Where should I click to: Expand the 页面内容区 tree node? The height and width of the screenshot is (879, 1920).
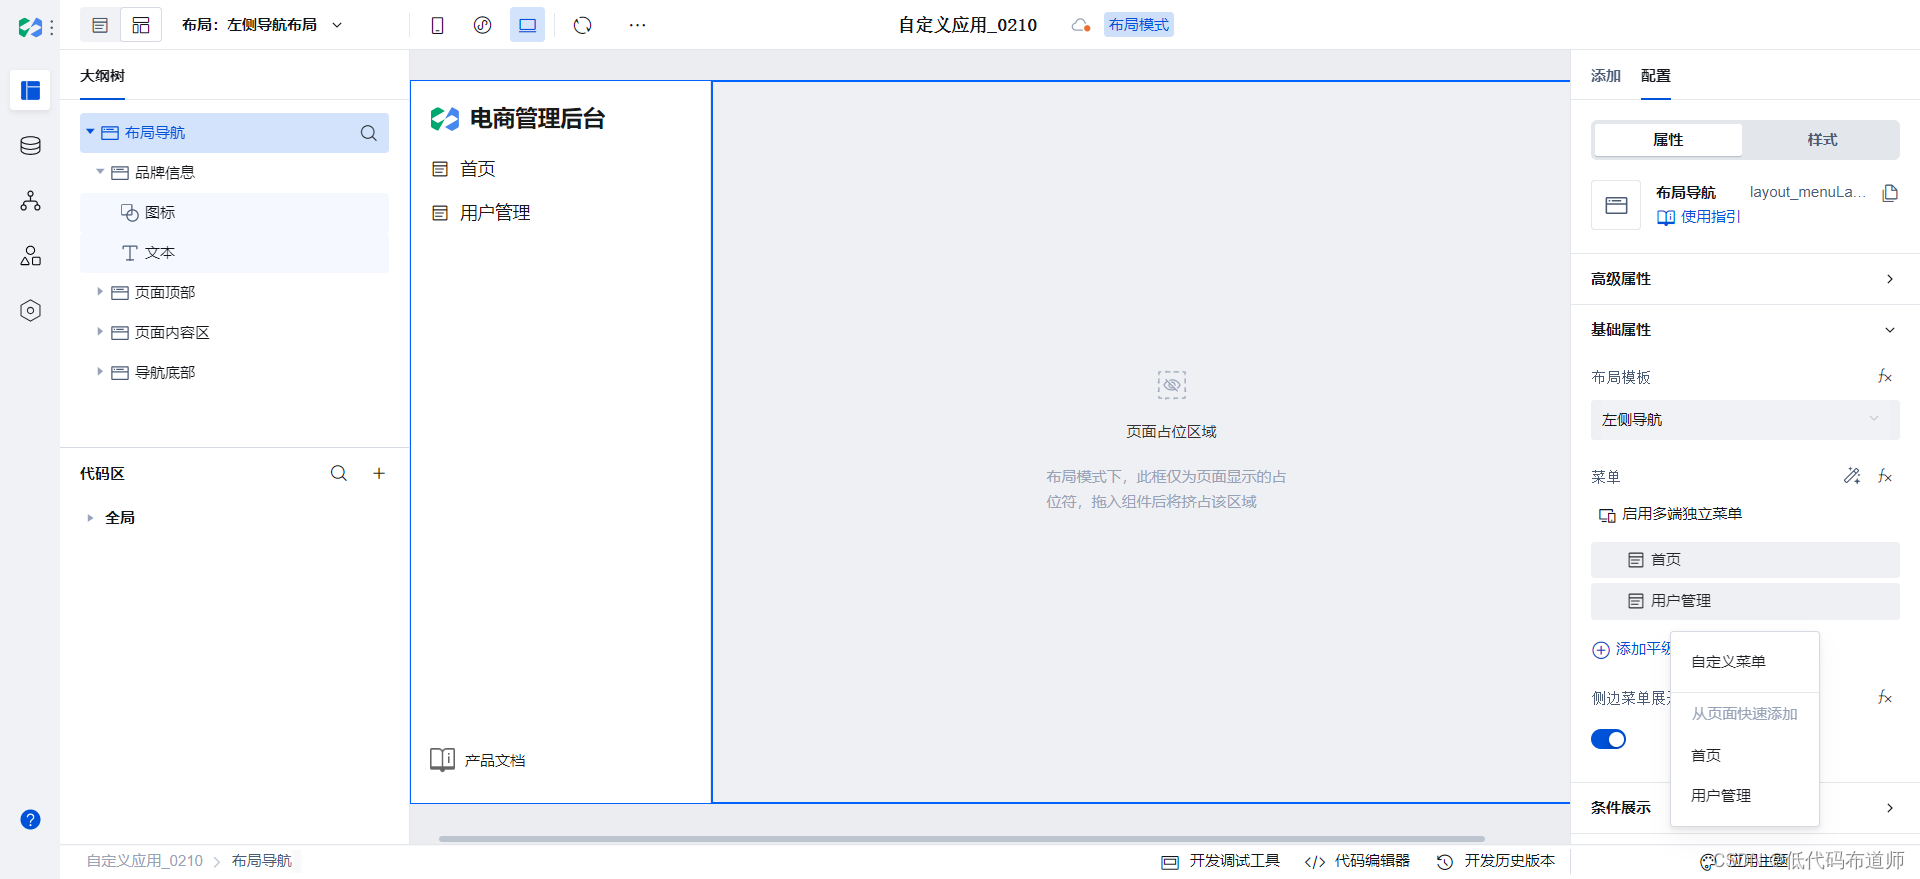100,332
